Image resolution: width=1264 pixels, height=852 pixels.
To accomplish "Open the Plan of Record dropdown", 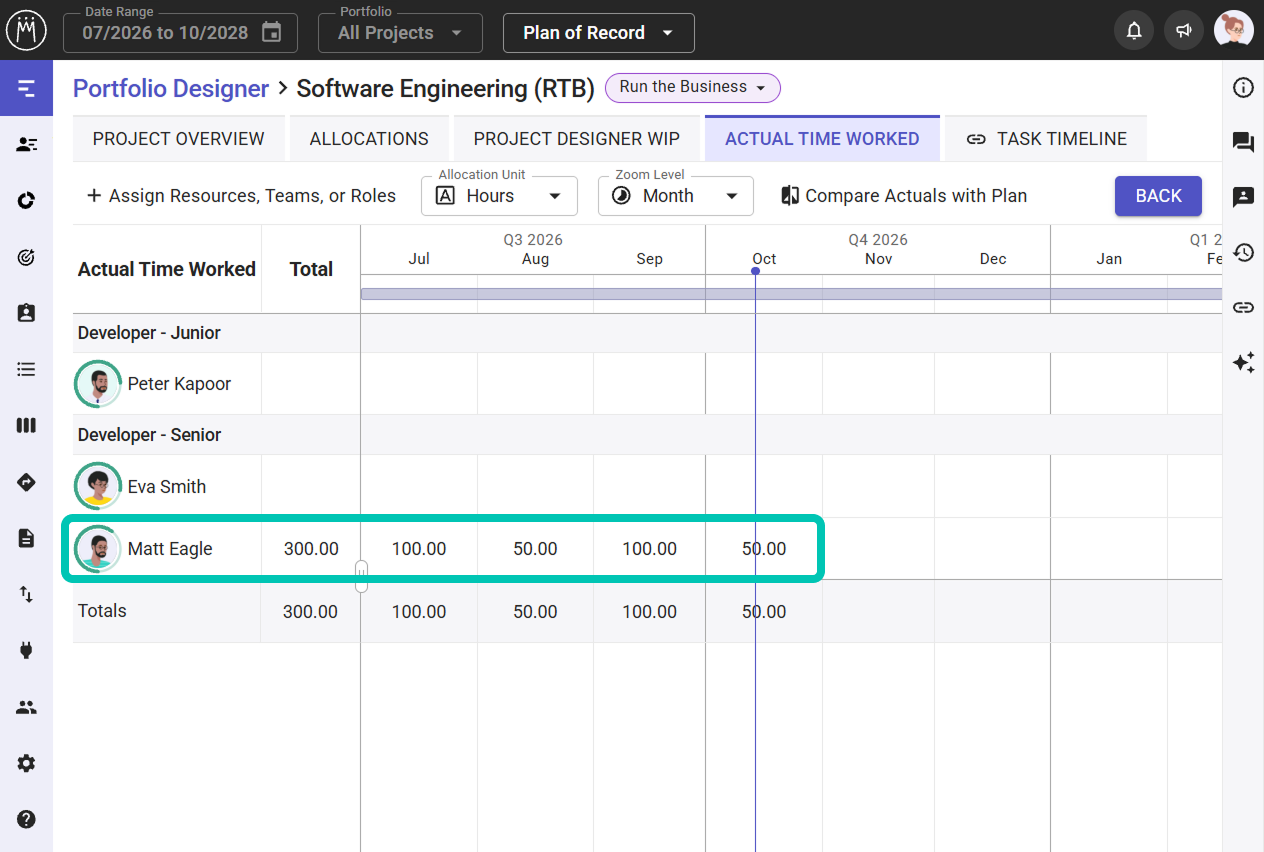I will coord(598,33).
